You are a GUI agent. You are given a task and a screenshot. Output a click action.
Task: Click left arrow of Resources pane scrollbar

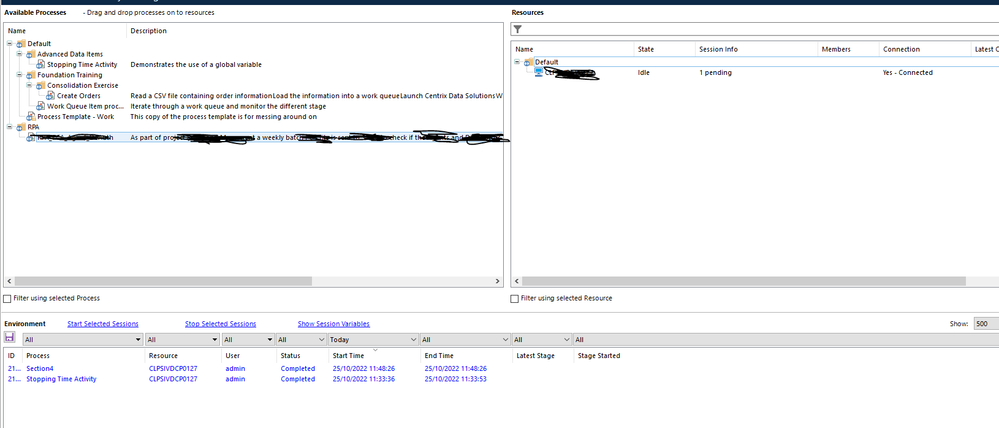tap(516, 281)
